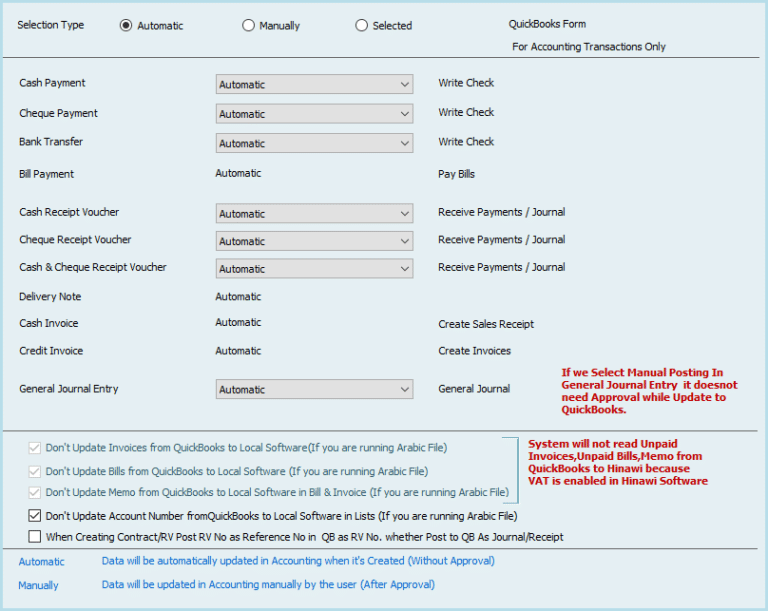Click the Cash Invoice label
This screenshot has width=768, height=611.
48,323
